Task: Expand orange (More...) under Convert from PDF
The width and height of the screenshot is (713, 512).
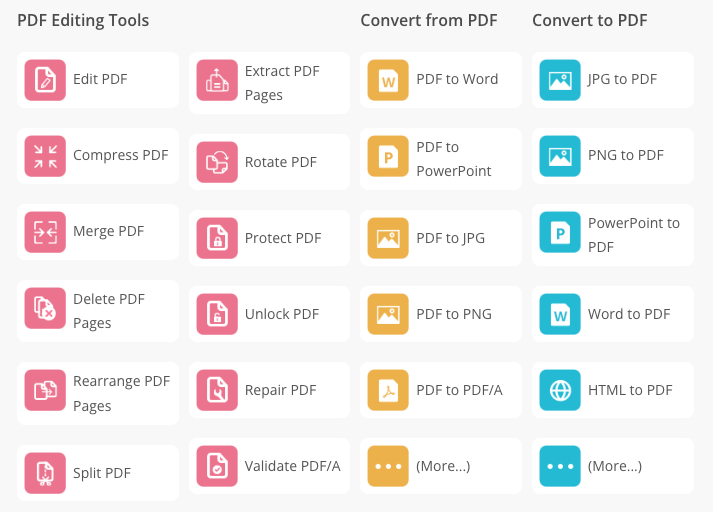Action: 388,466
